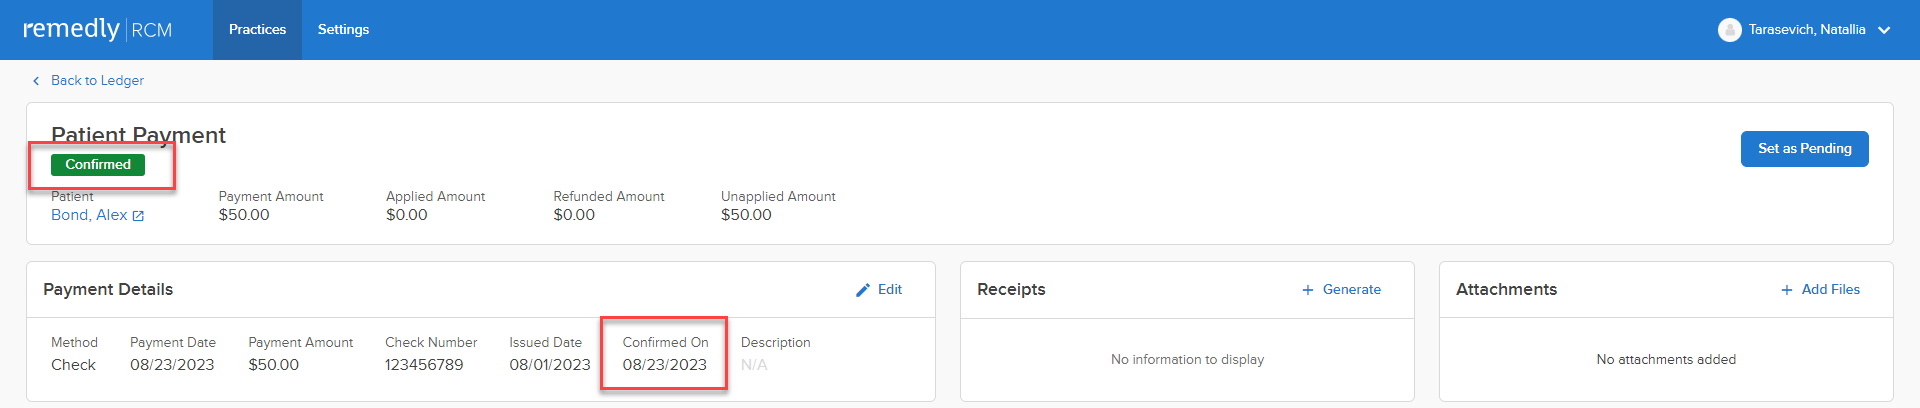Click Edit in Payment Details
1920x408 pixels.
(889, 290)
